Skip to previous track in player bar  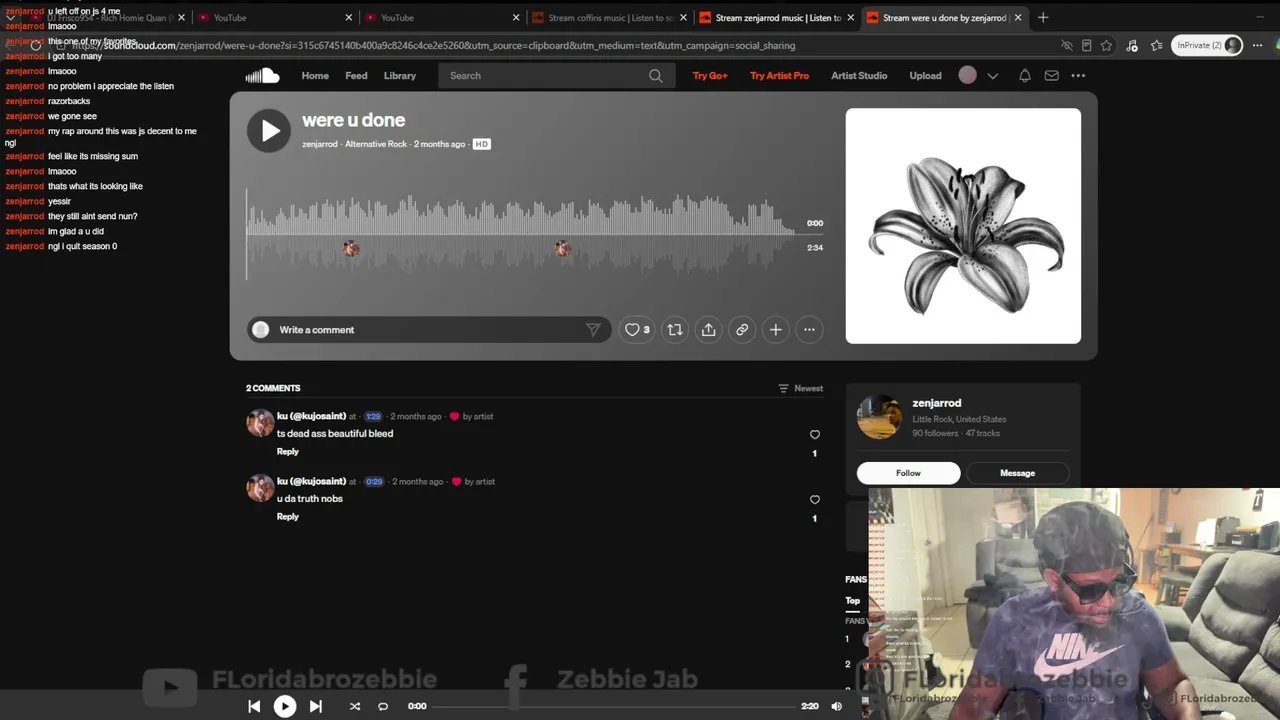click(x=254, y=706)
